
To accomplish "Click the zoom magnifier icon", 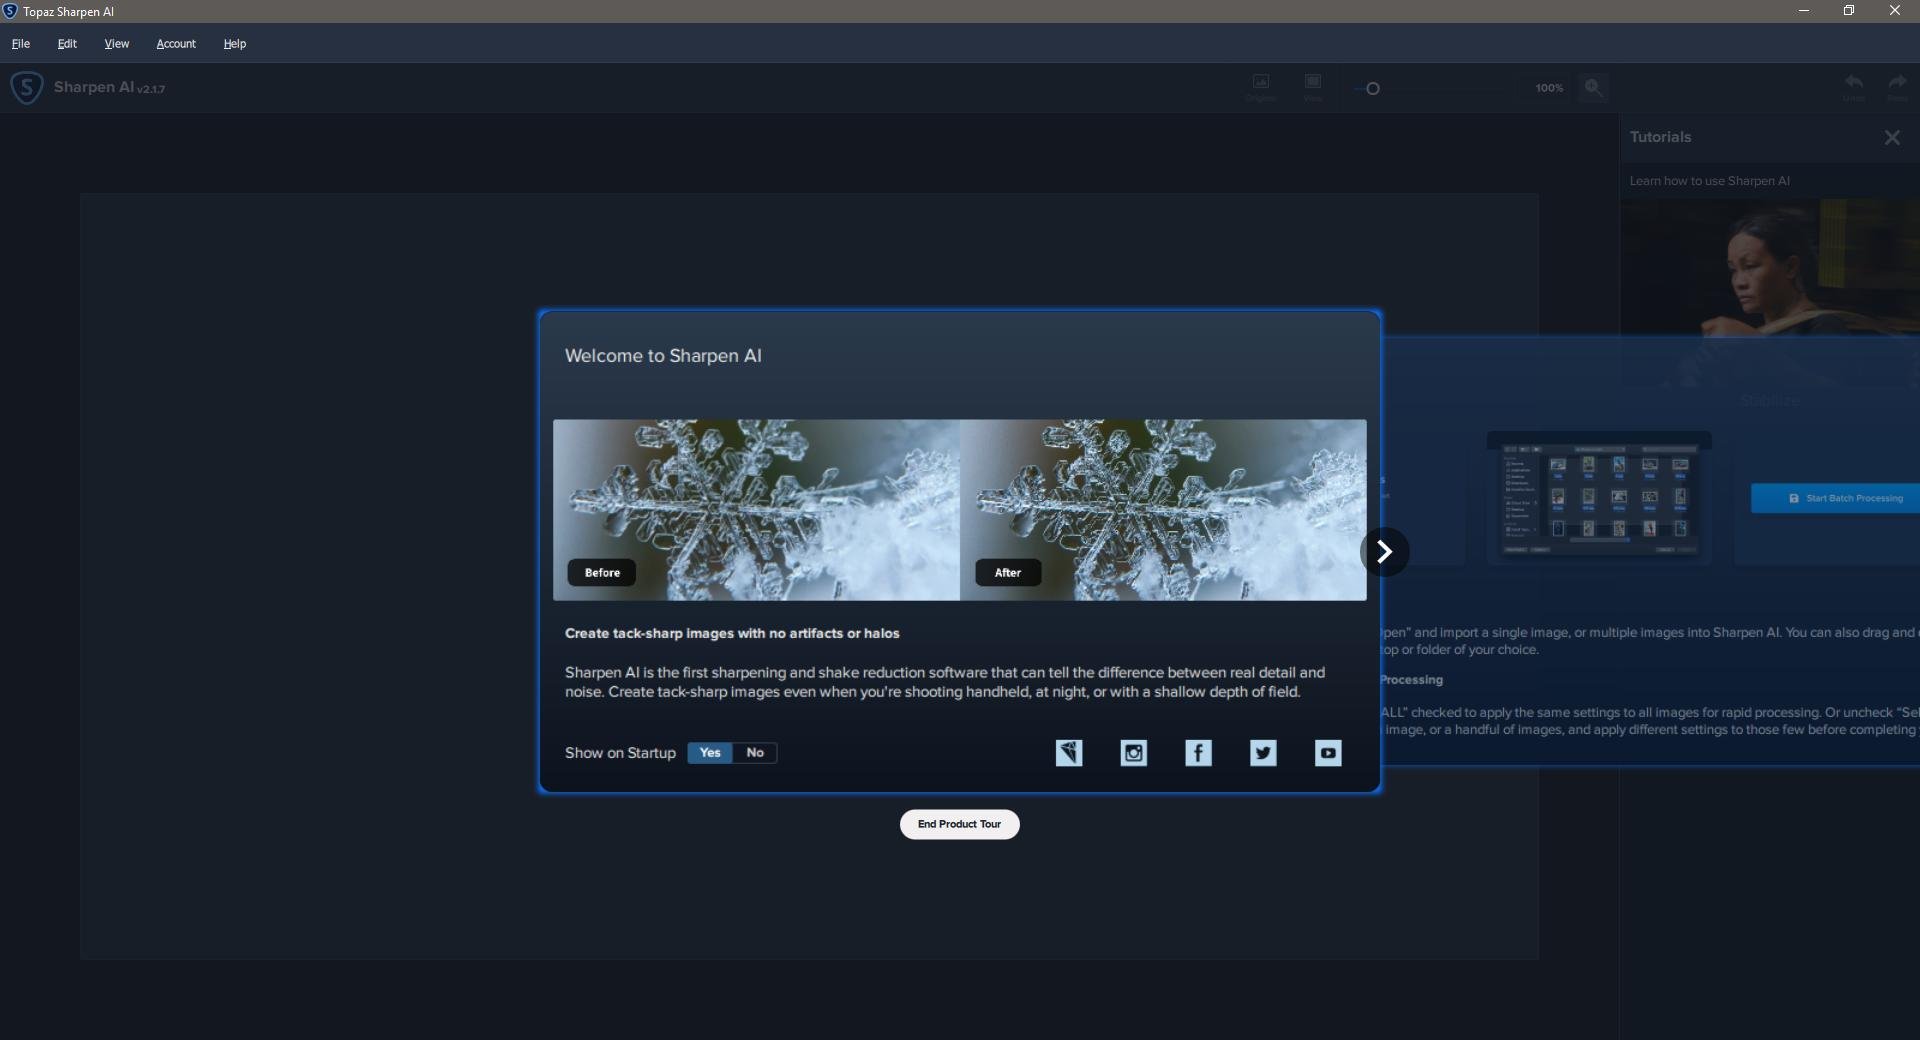I will pyautogui.click(x=1594, y=88).
